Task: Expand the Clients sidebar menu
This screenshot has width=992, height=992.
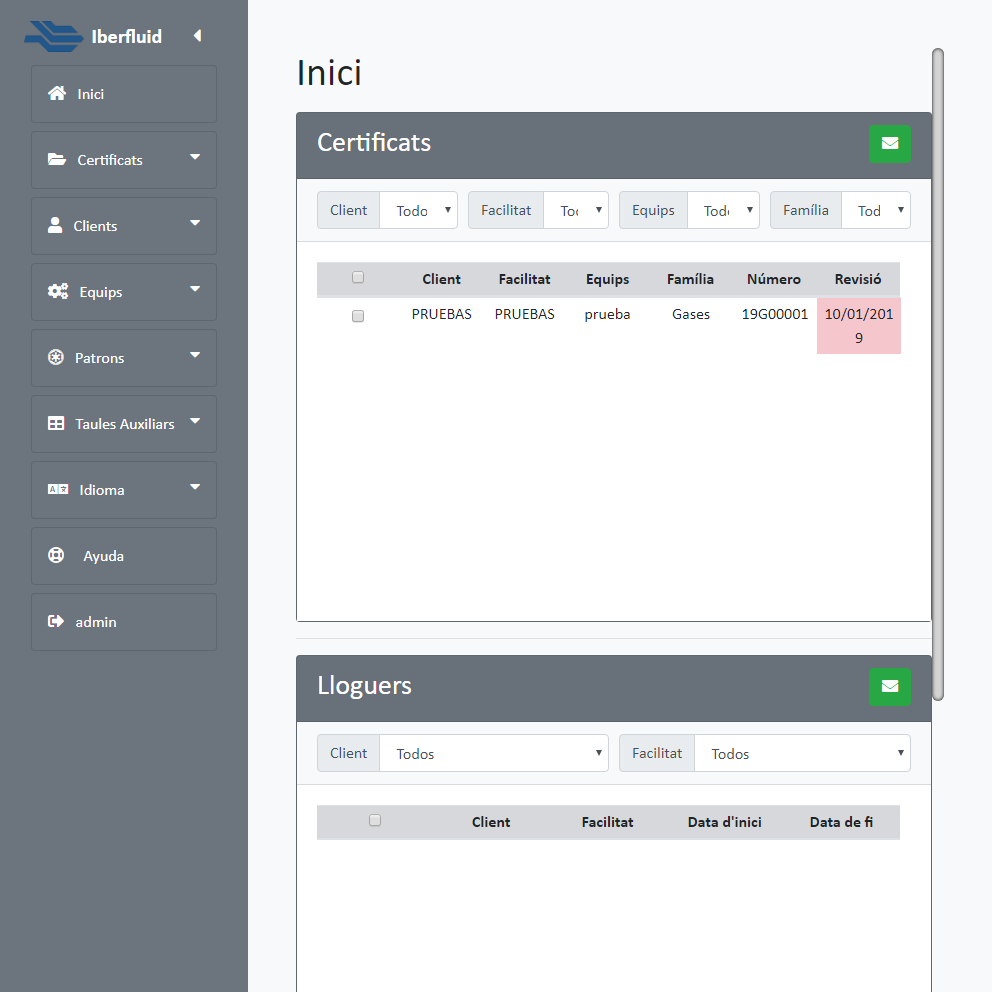Action: coord(124,226)
